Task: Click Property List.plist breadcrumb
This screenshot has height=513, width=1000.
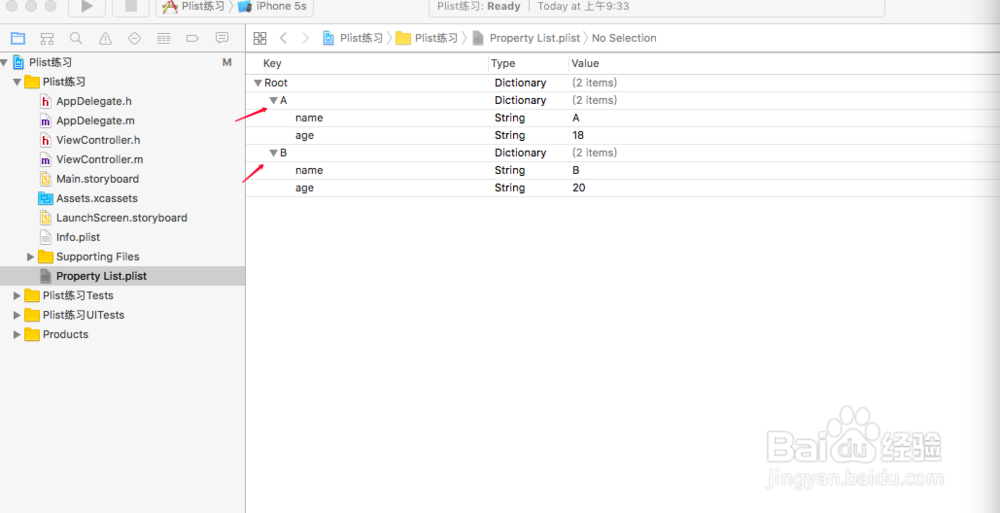Action: 527,38
